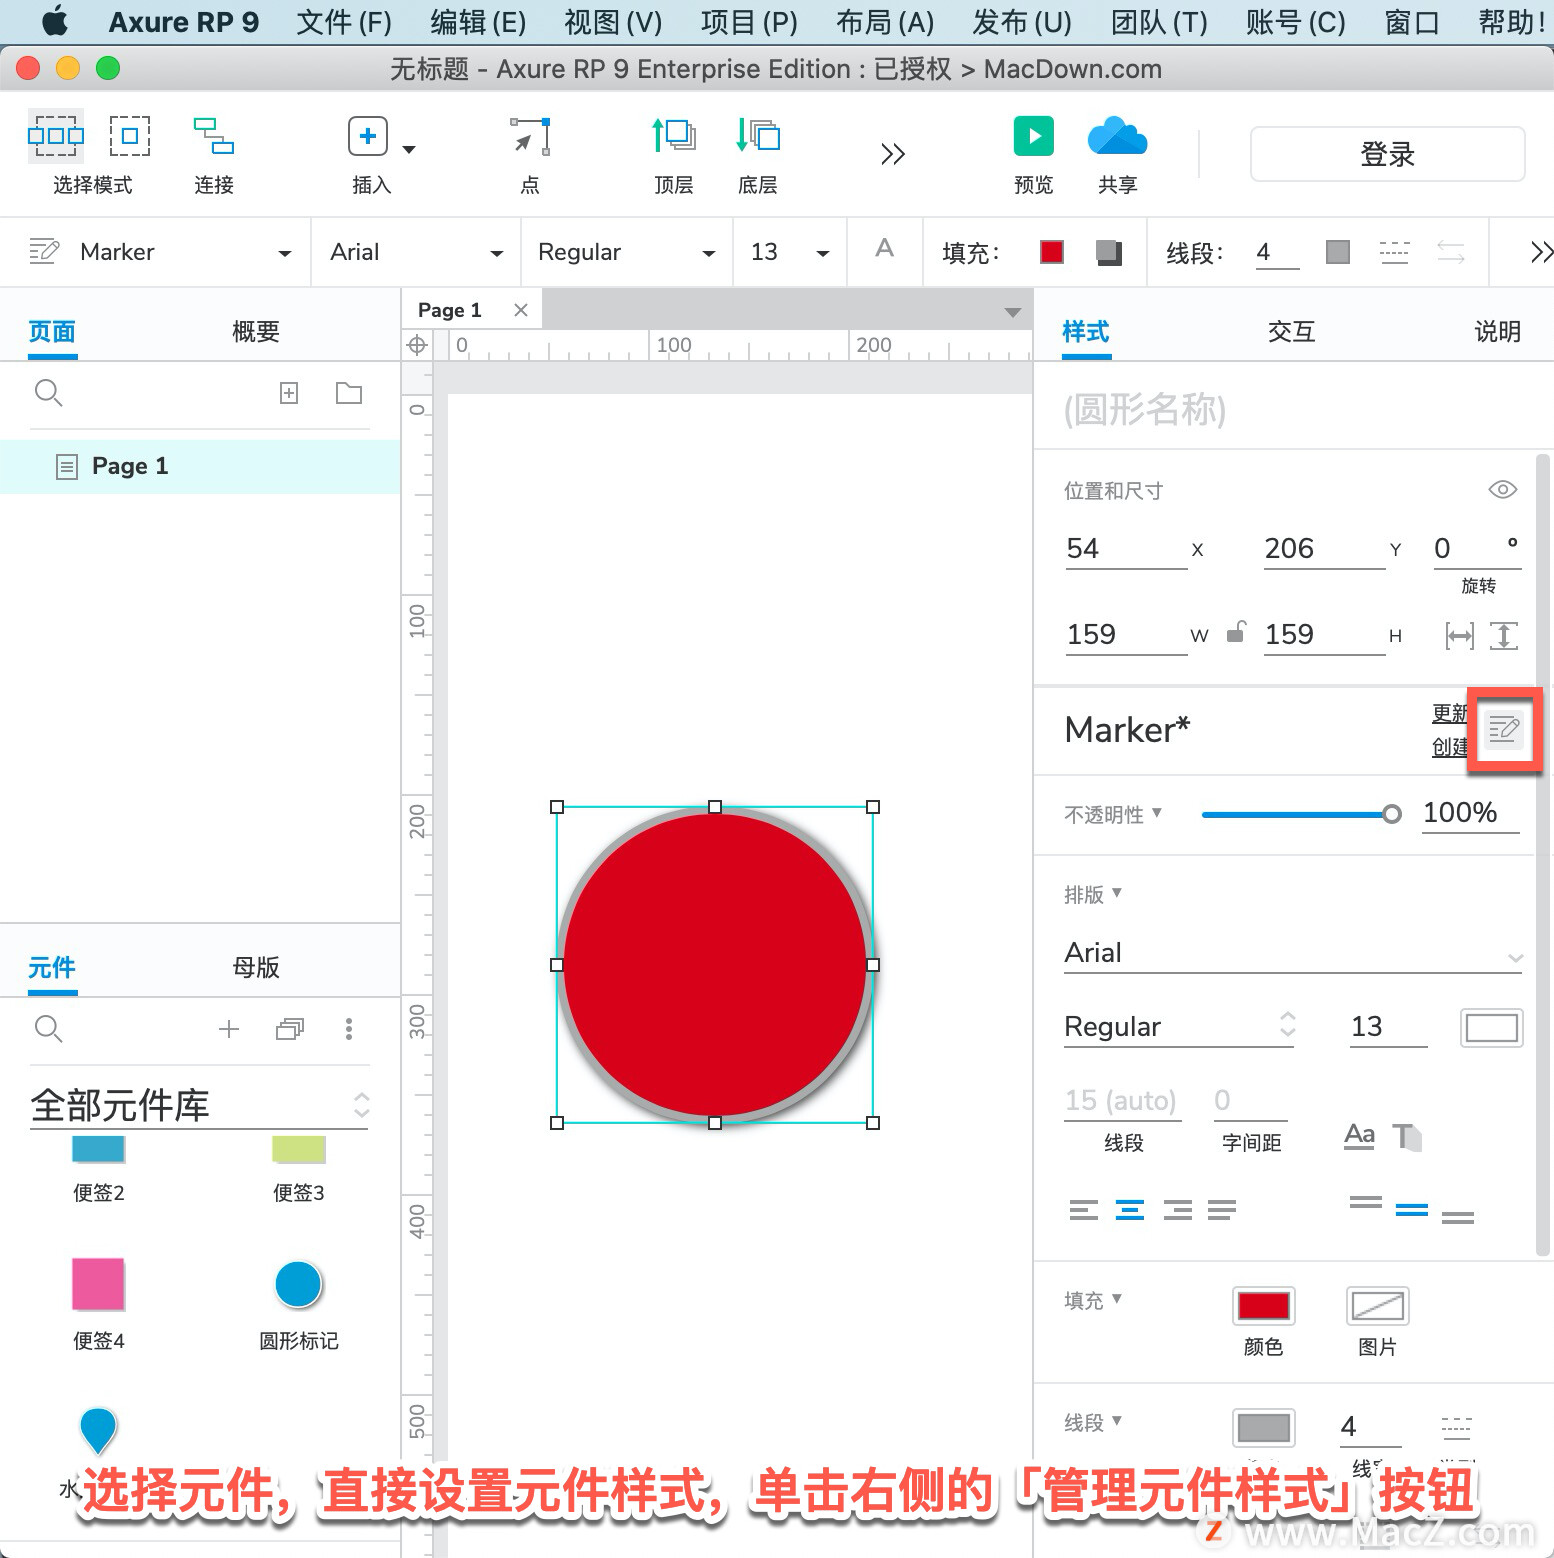Click the X position input field
Viewport: 1554px width, 1558px height.
tap(1126, 548)
